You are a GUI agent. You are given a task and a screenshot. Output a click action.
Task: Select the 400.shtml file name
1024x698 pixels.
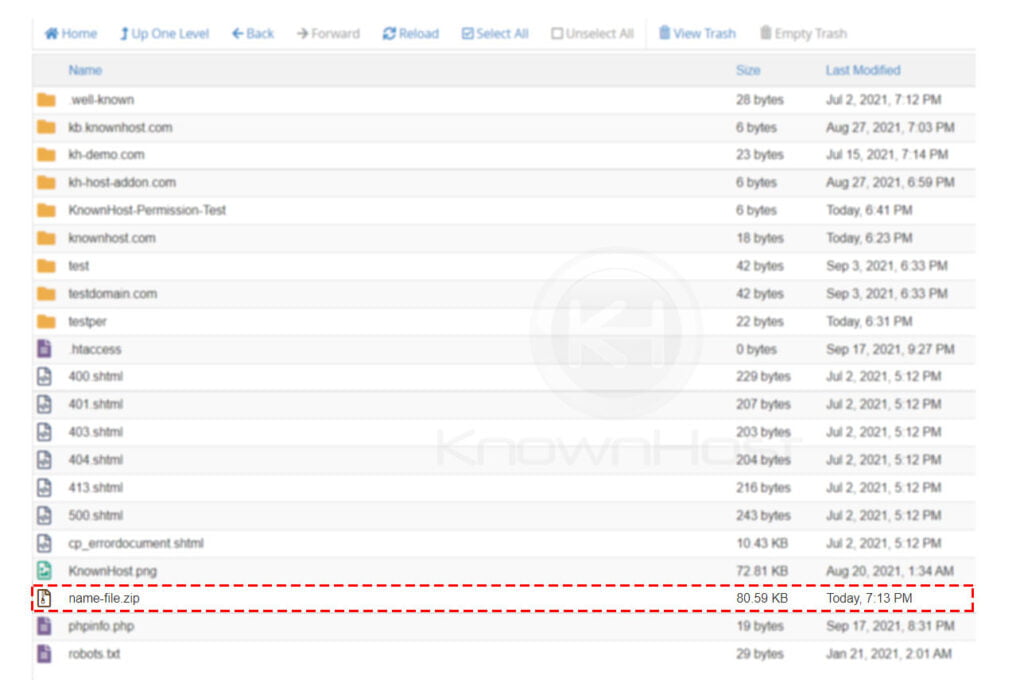pyautogui.click(x=95, y=376)
